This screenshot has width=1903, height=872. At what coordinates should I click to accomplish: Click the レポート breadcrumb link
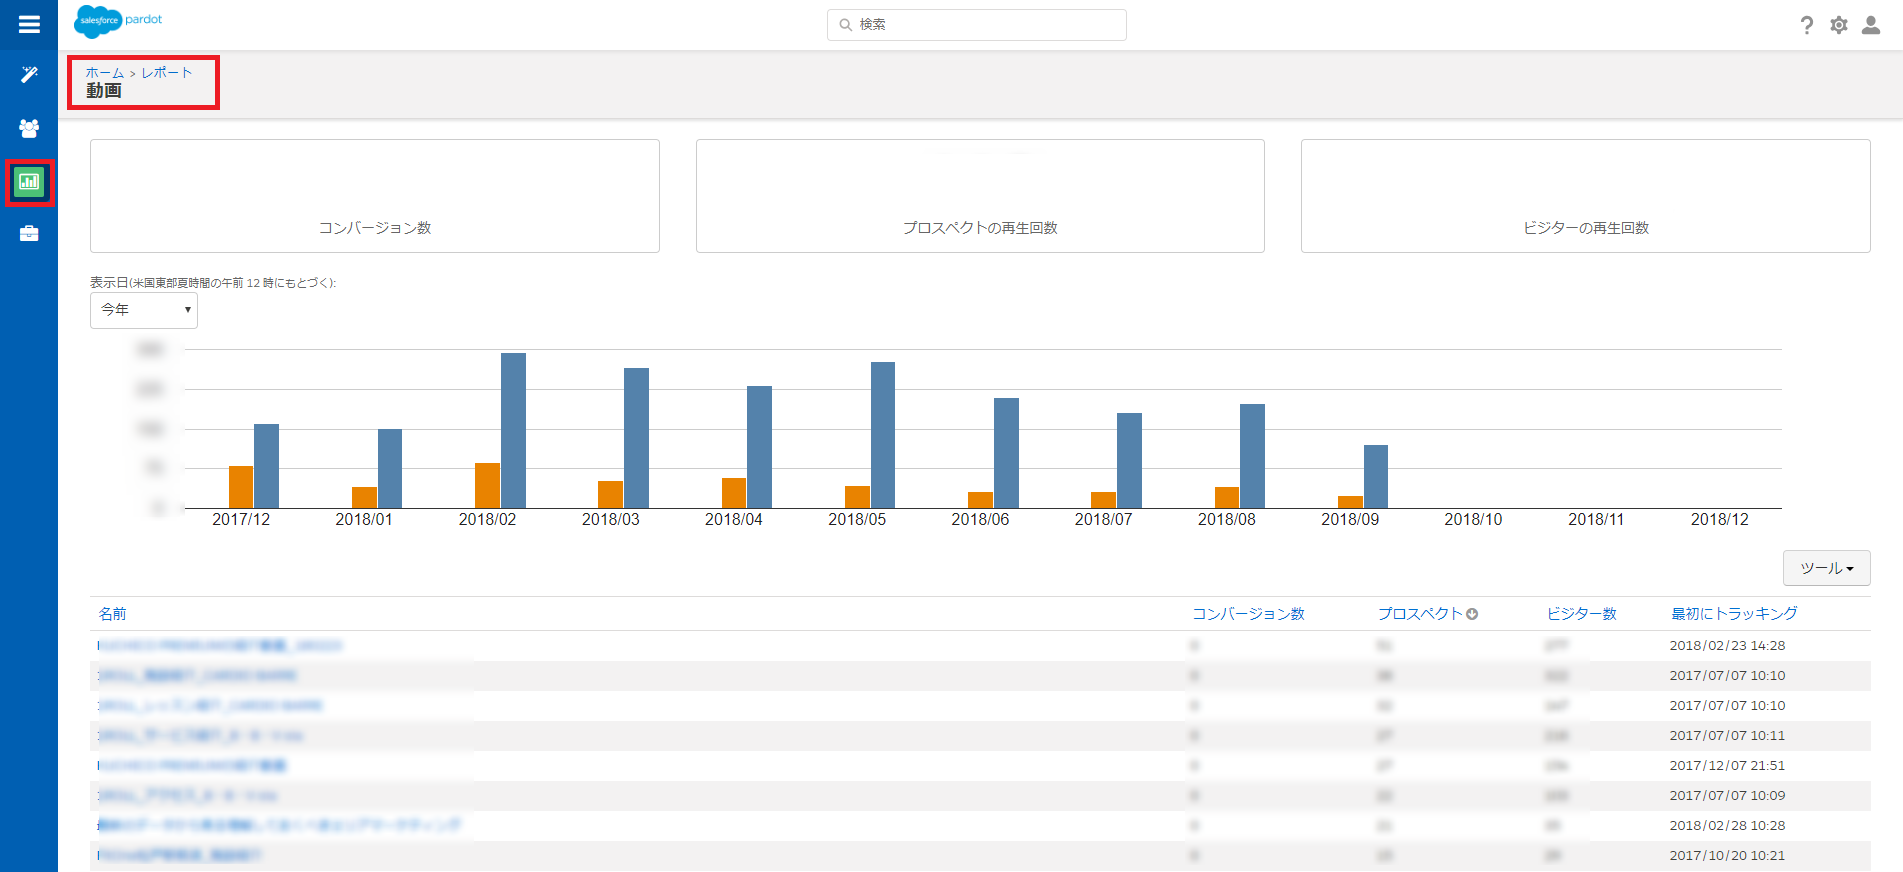[x=166, y=73]
